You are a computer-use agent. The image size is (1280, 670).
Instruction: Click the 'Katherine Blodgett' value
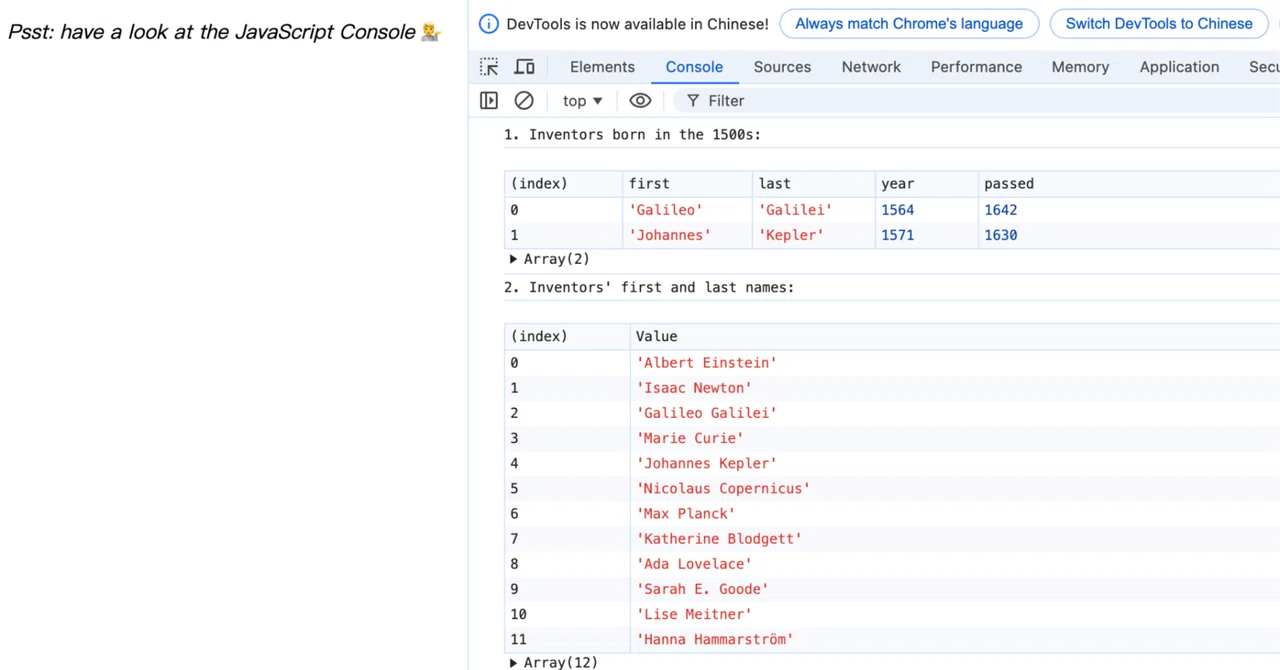click(x=719, y=539)
